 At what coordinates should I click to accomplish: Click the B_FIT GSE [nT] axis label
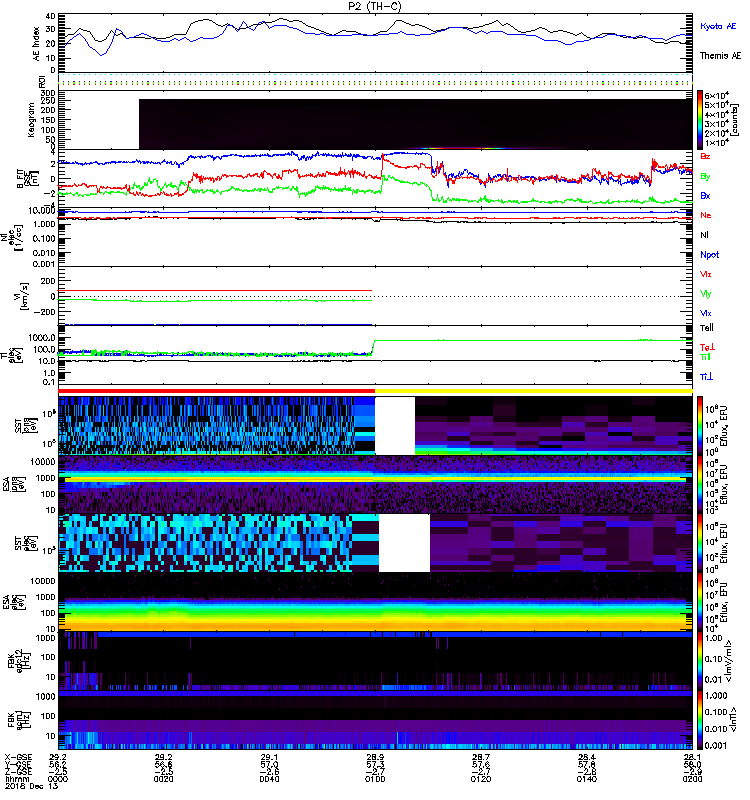pyautogui.click(x=28, y=179)
